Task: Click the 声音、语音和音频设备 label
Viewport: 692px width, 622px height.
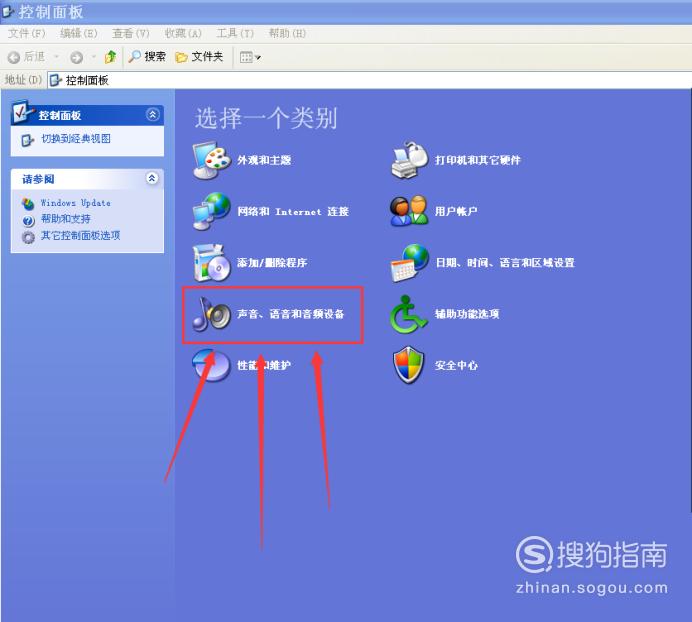Action: point(290,314)
